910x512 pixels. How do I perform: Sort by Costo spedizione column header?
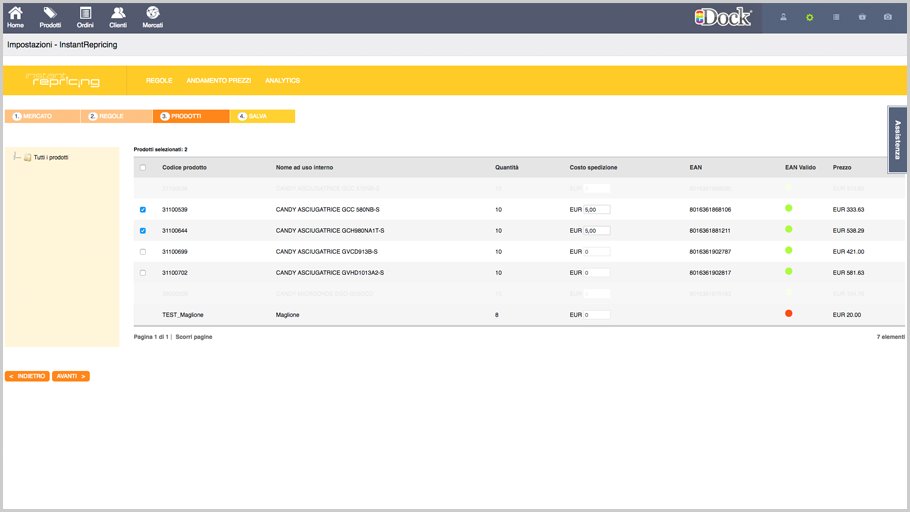click(x=593, y=168)
